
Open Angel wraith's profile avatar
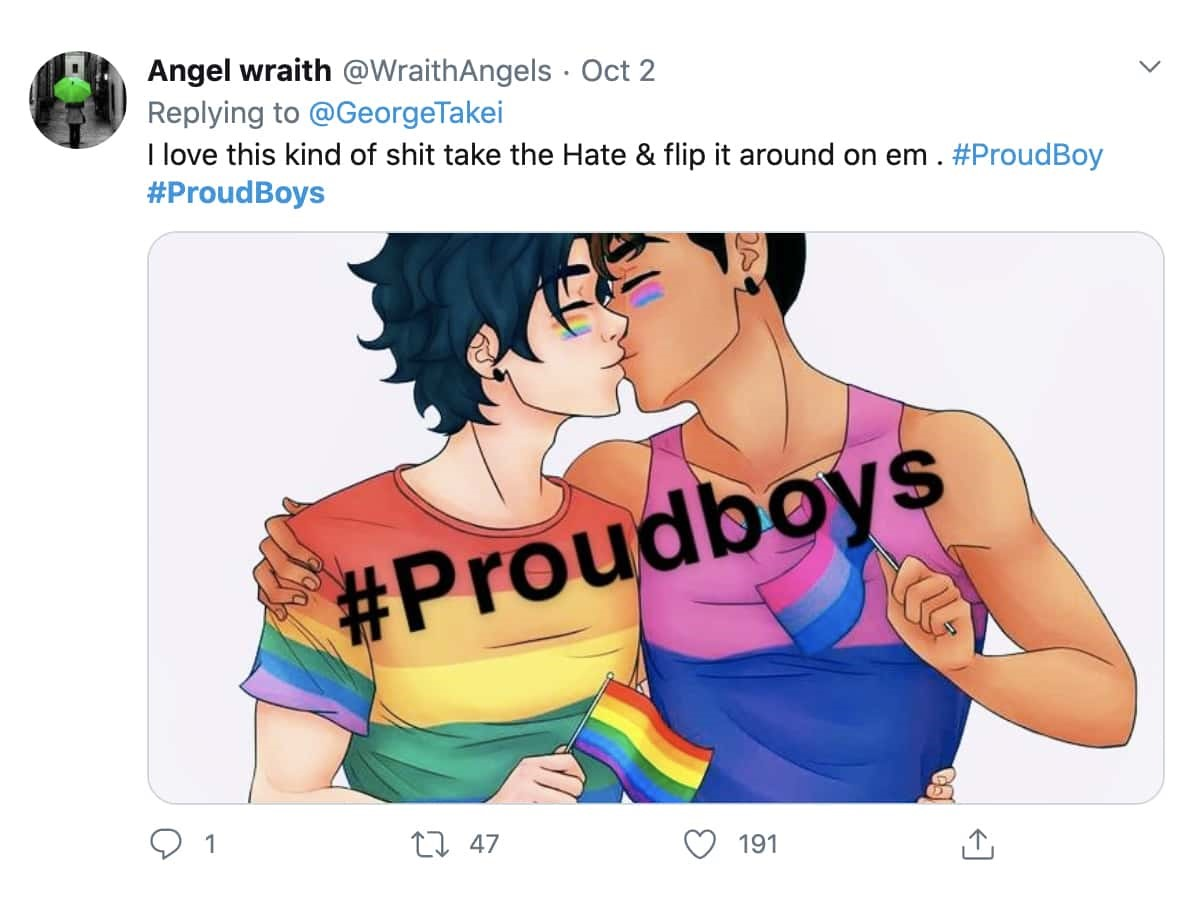78,100
